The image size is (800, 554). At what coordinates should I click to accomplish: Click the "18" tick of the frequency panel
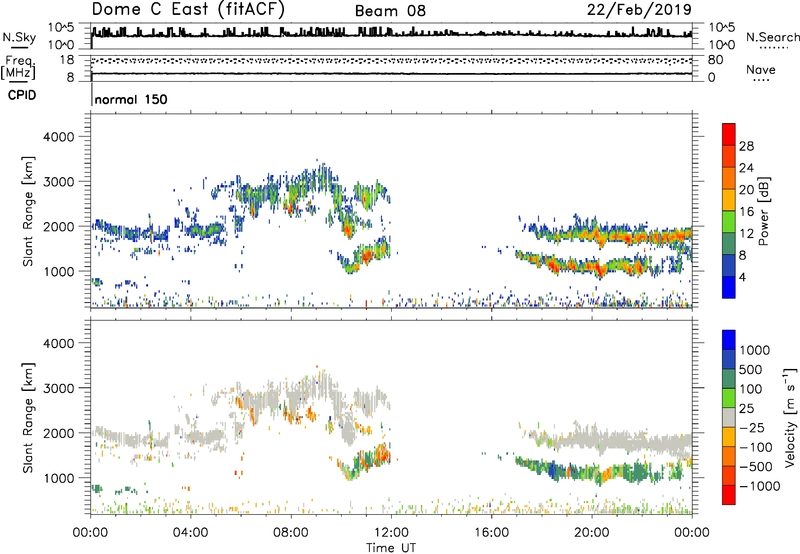coord(67,60)
